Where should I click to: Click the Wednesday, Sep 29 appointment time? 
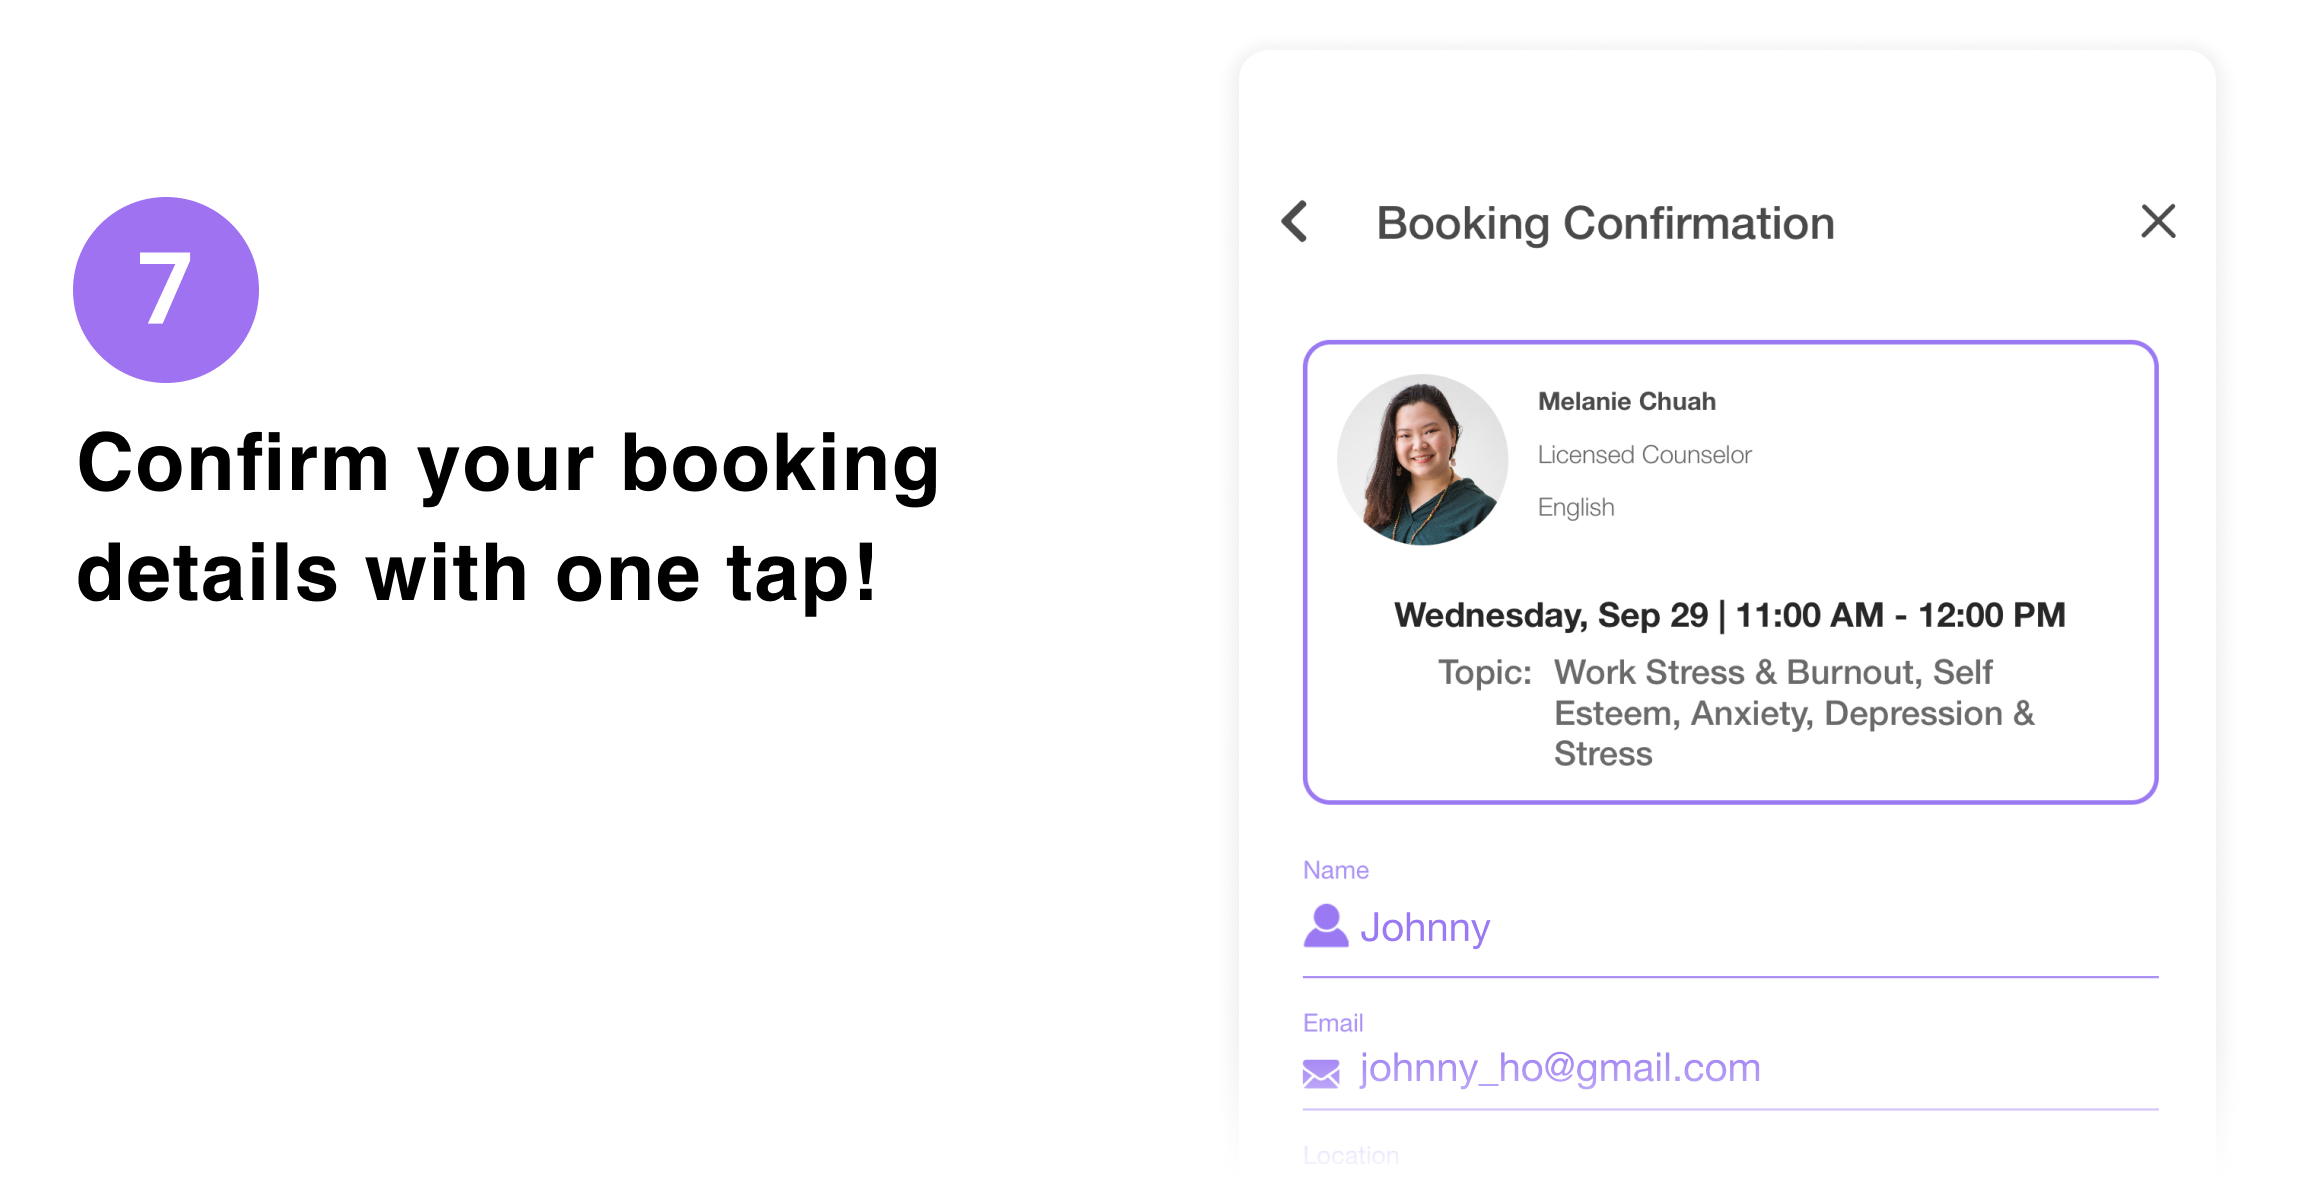point(1551,615)
